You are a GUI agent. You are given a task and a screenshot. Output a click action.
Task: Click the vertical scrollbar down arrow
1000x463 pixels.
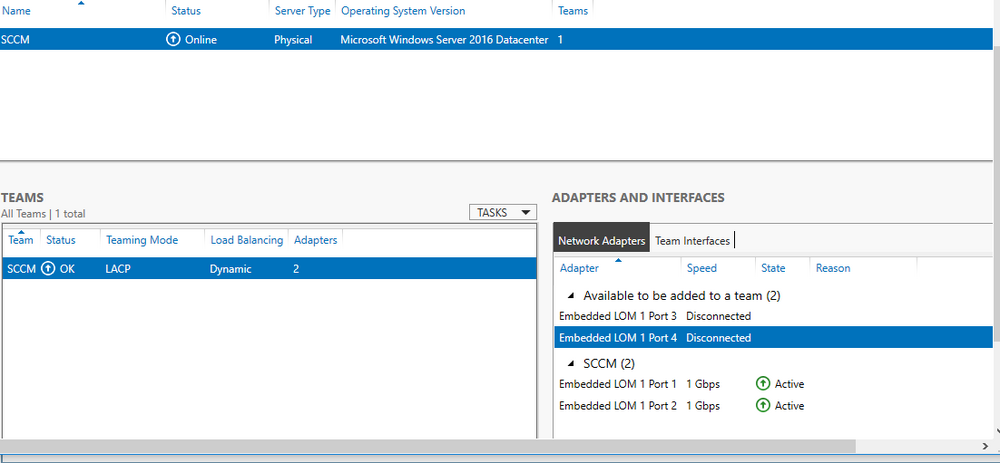[x=996, y=431]
